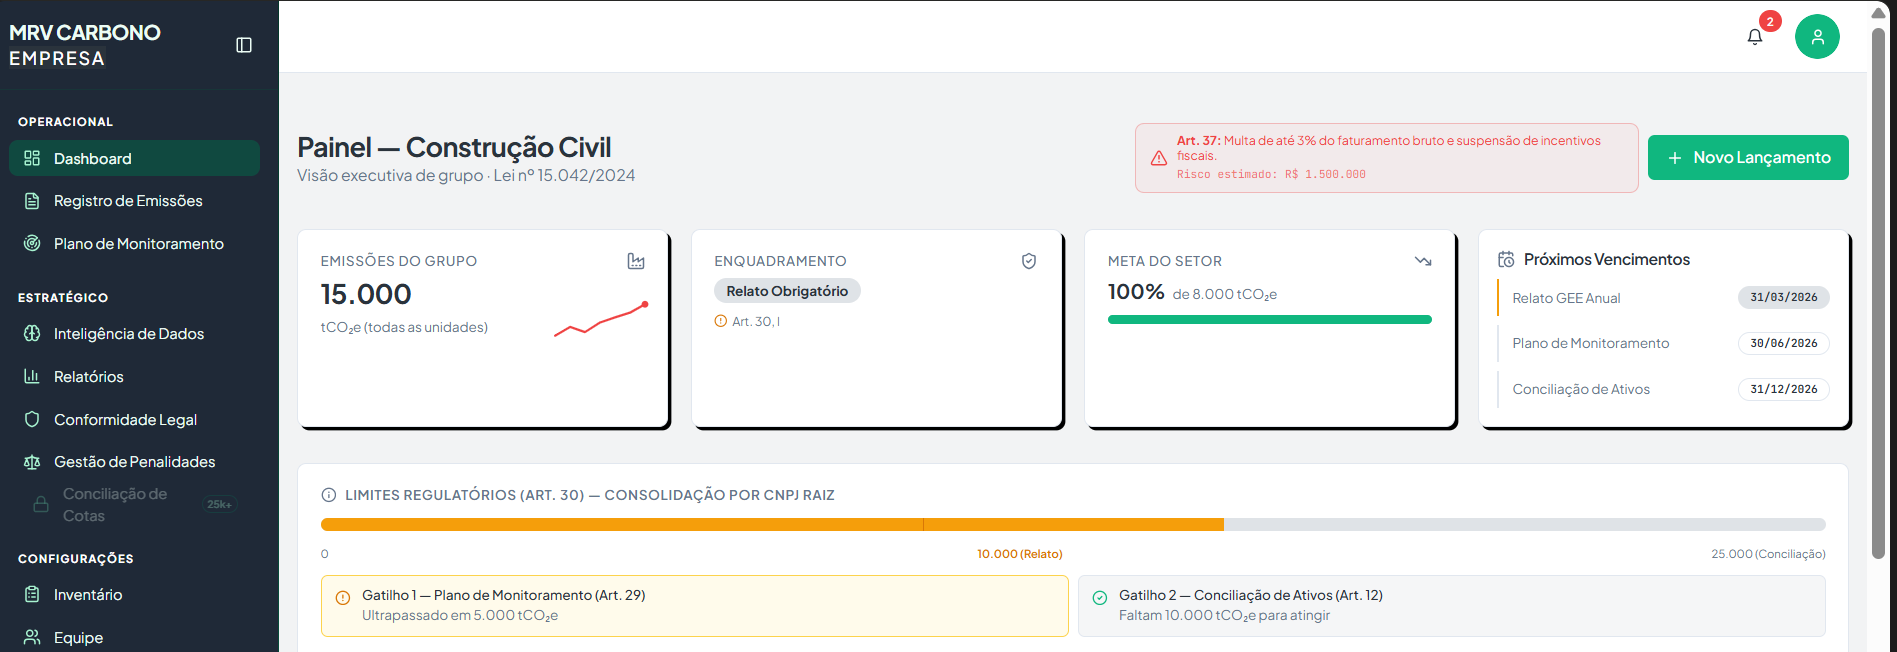Select the locked Conciliação de Cotas item

[x=134, y=505]
